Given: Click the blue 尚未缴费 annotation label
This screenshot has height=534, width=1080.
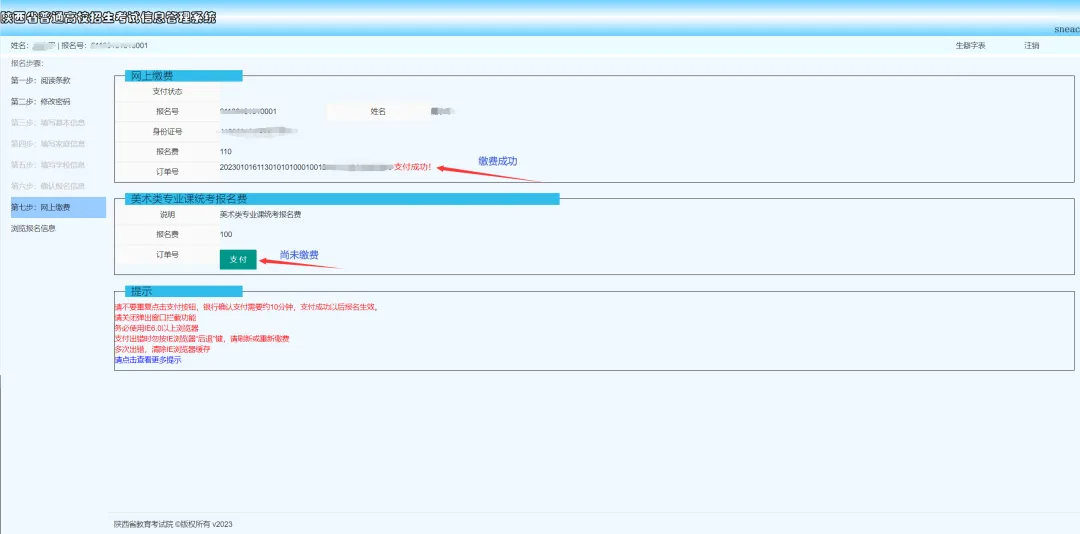Looking at the screenshot, I should tap(299, 255).
